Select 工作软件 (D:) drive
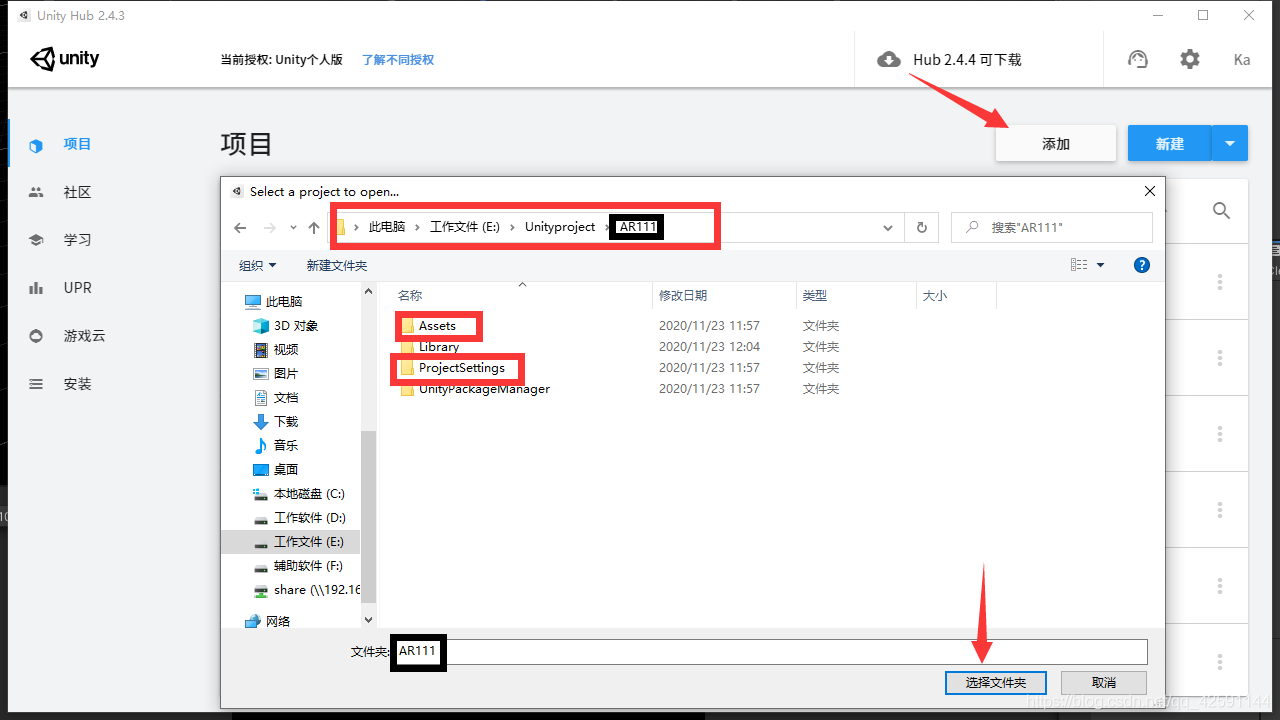Image resolution: width=1280 pixels, height=720 pixels. pyautogui.click(x=310, y=517)
